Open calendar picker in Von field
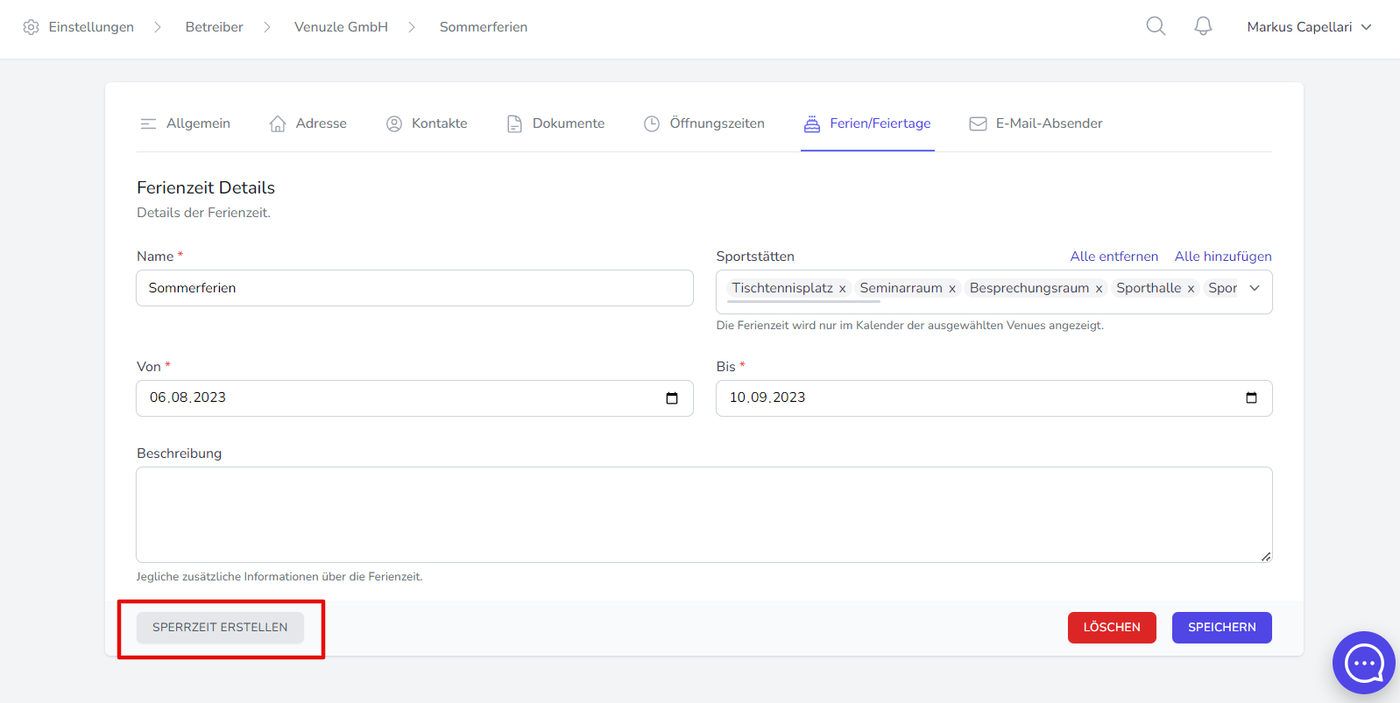Viewport: 1400px width, 703px height. coord(672,398)
